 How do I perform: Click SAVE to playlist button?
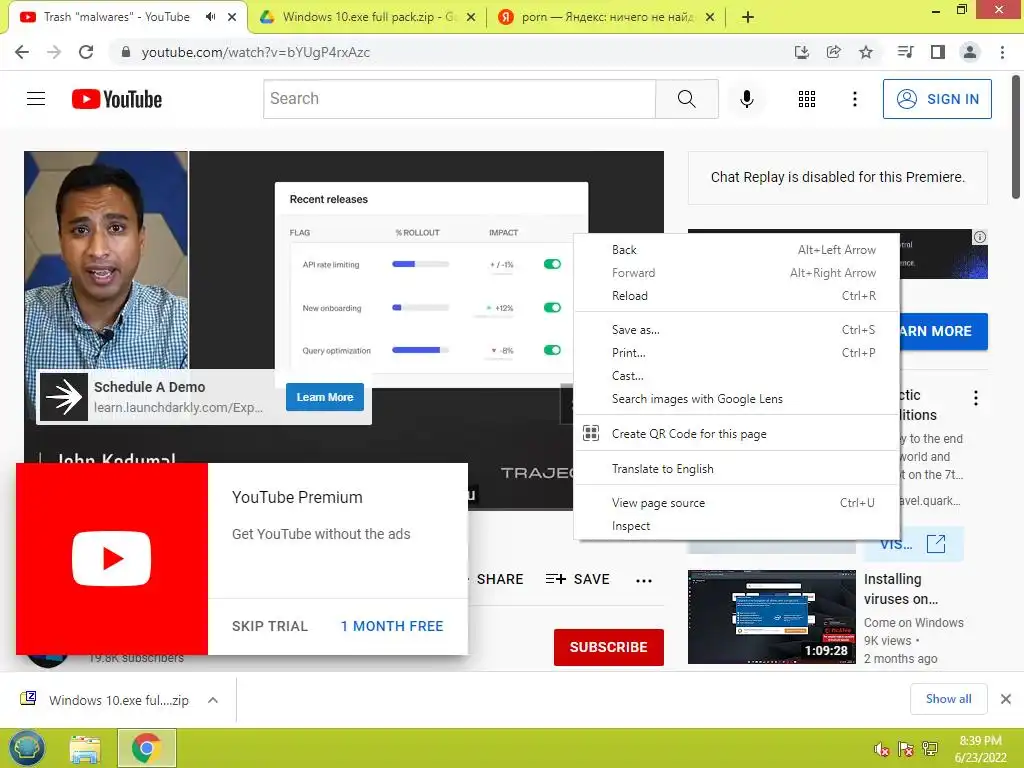577,579
